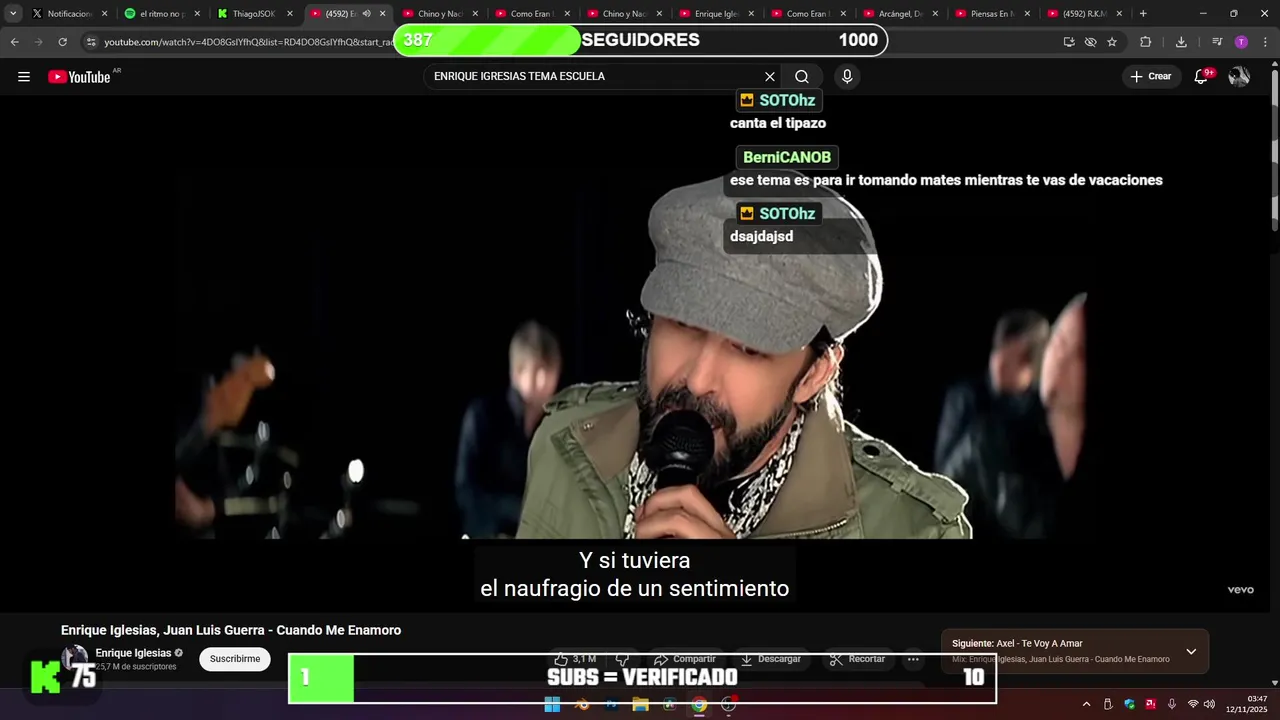Image resolution: width=1280 pixels, height=720 pixels.
Task: Open the taskbar microphone tray icon
Action: coord(1172,705)
